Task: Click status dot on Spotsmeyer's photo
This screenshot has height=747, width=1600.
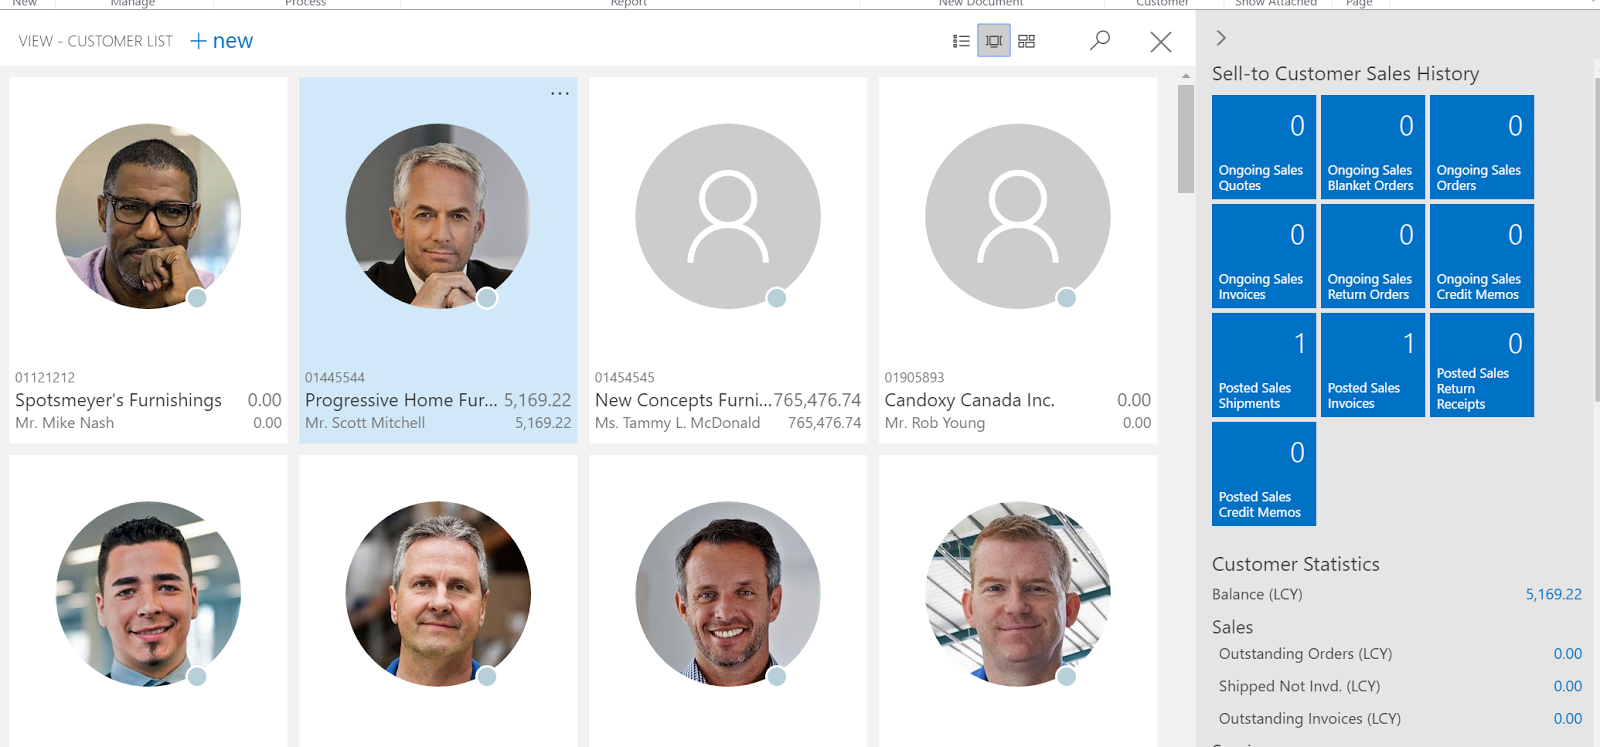Action: (197, 298)
